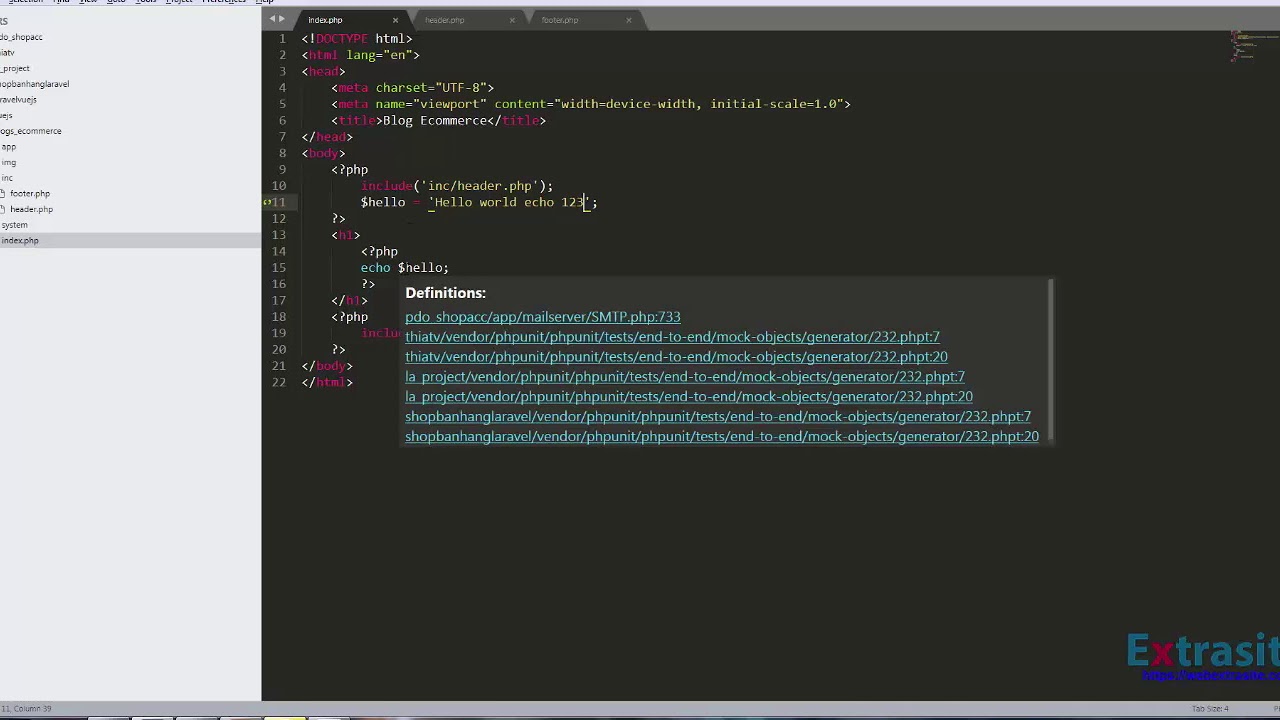Place cursor in 'Blog Ecommerce' title text

(x=435, y=121)
